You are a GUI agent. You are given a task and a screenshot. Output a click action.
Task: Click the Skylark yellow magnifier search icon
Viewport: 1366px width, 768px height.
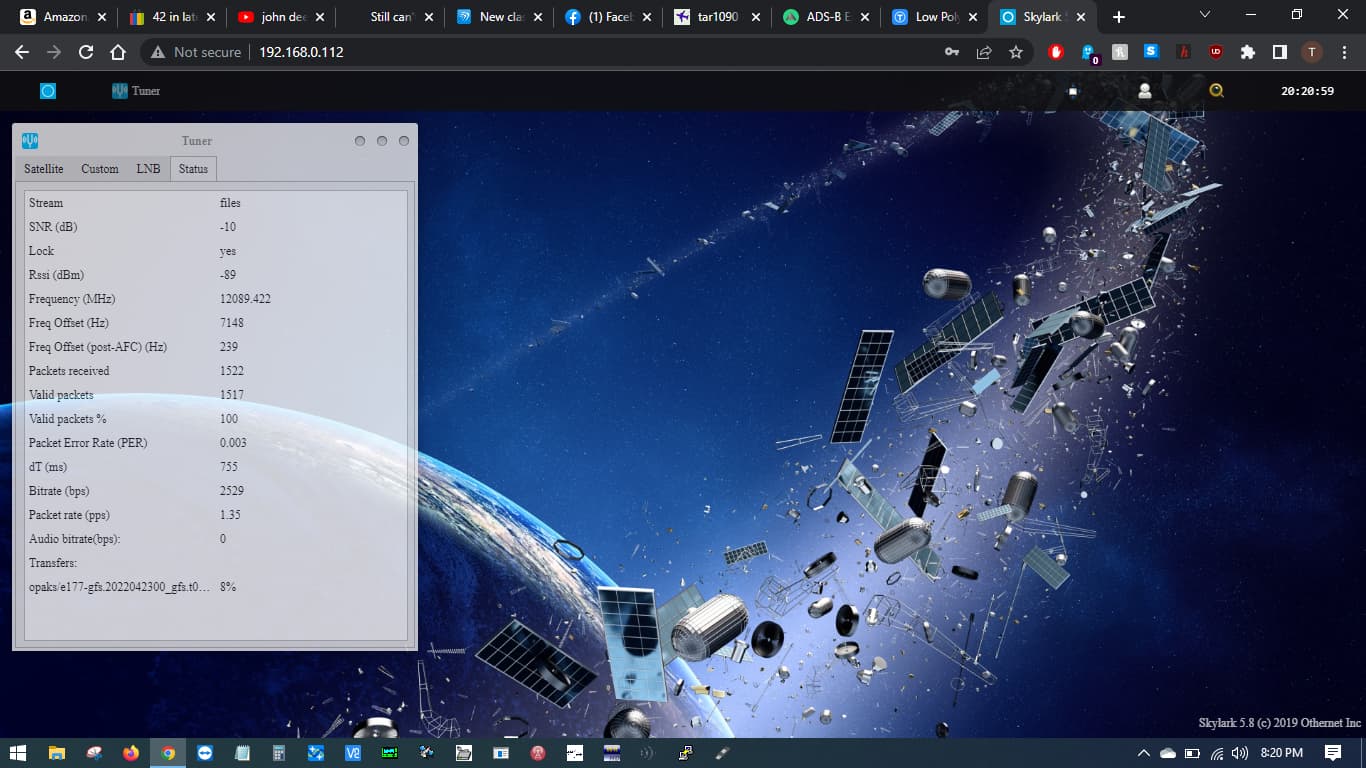1216,91
